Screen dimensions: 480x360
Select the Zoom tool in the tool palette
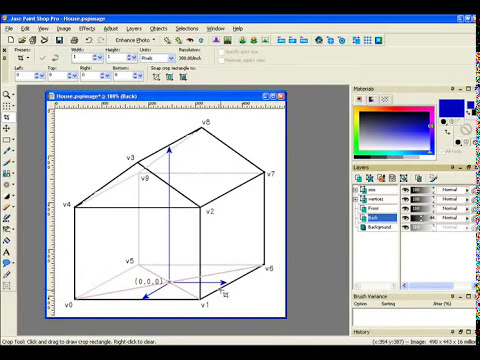tap(6, 95)
